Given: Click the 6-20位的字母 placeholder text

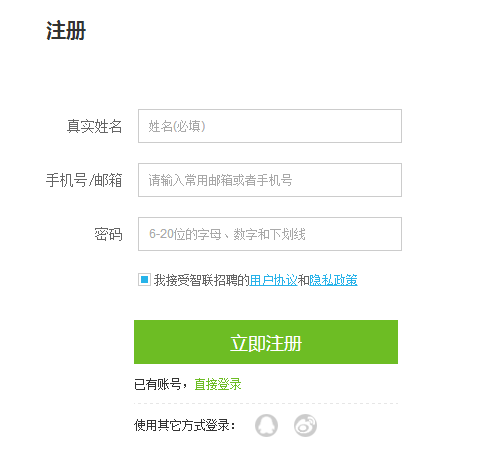Looking at the screenshot, I should pyautogui.click(x=185, y=234).
